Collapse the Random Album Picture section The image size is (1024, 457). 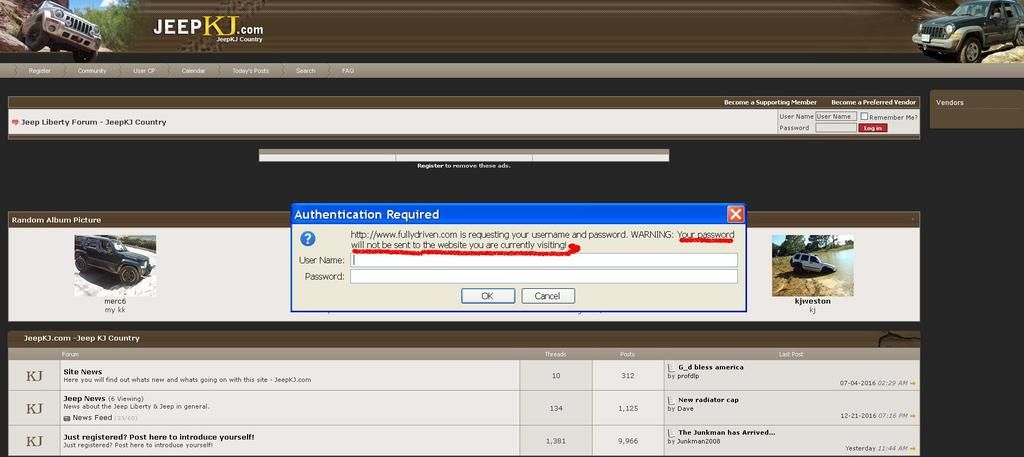[x=912, y=219]
